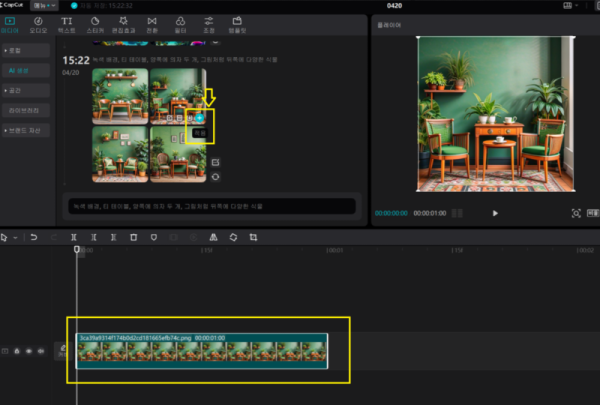The height and width of the screenshot is (405, 600).
Task: Open the Effects (편집효과) panel icon
Action: tap(124, 23)
